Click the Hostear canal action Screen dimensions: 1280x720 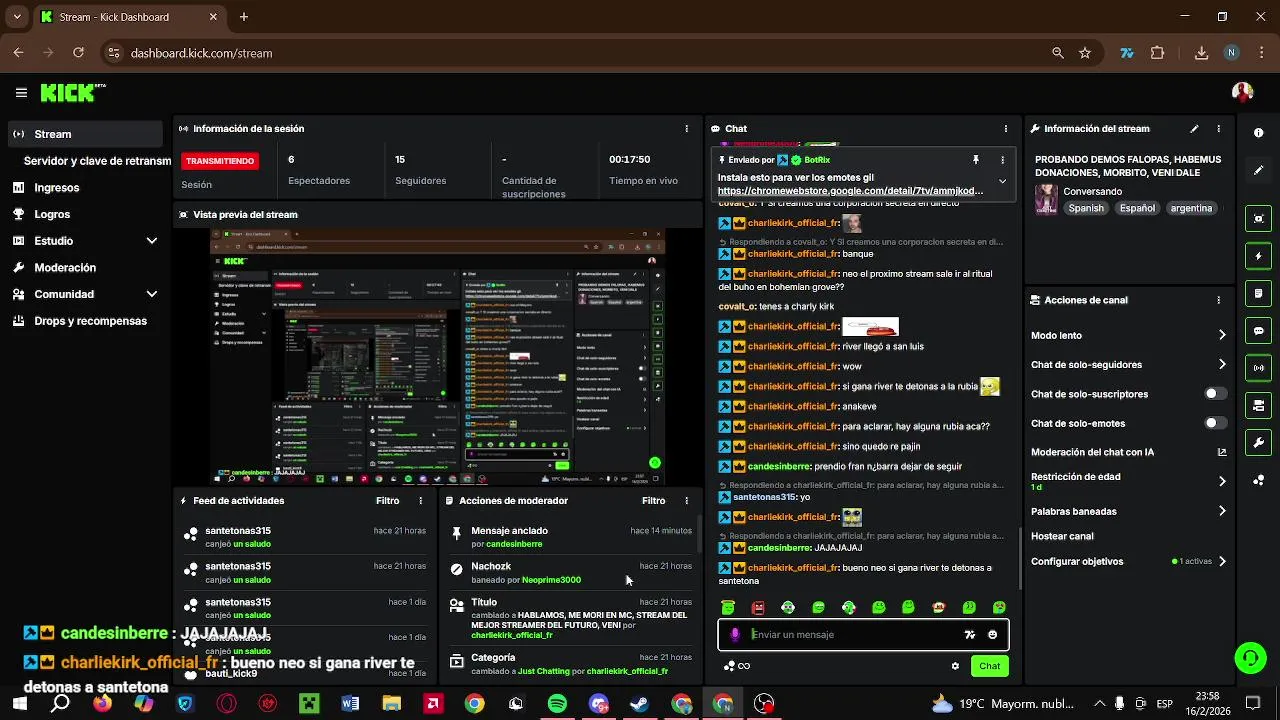coord(1062,536)
